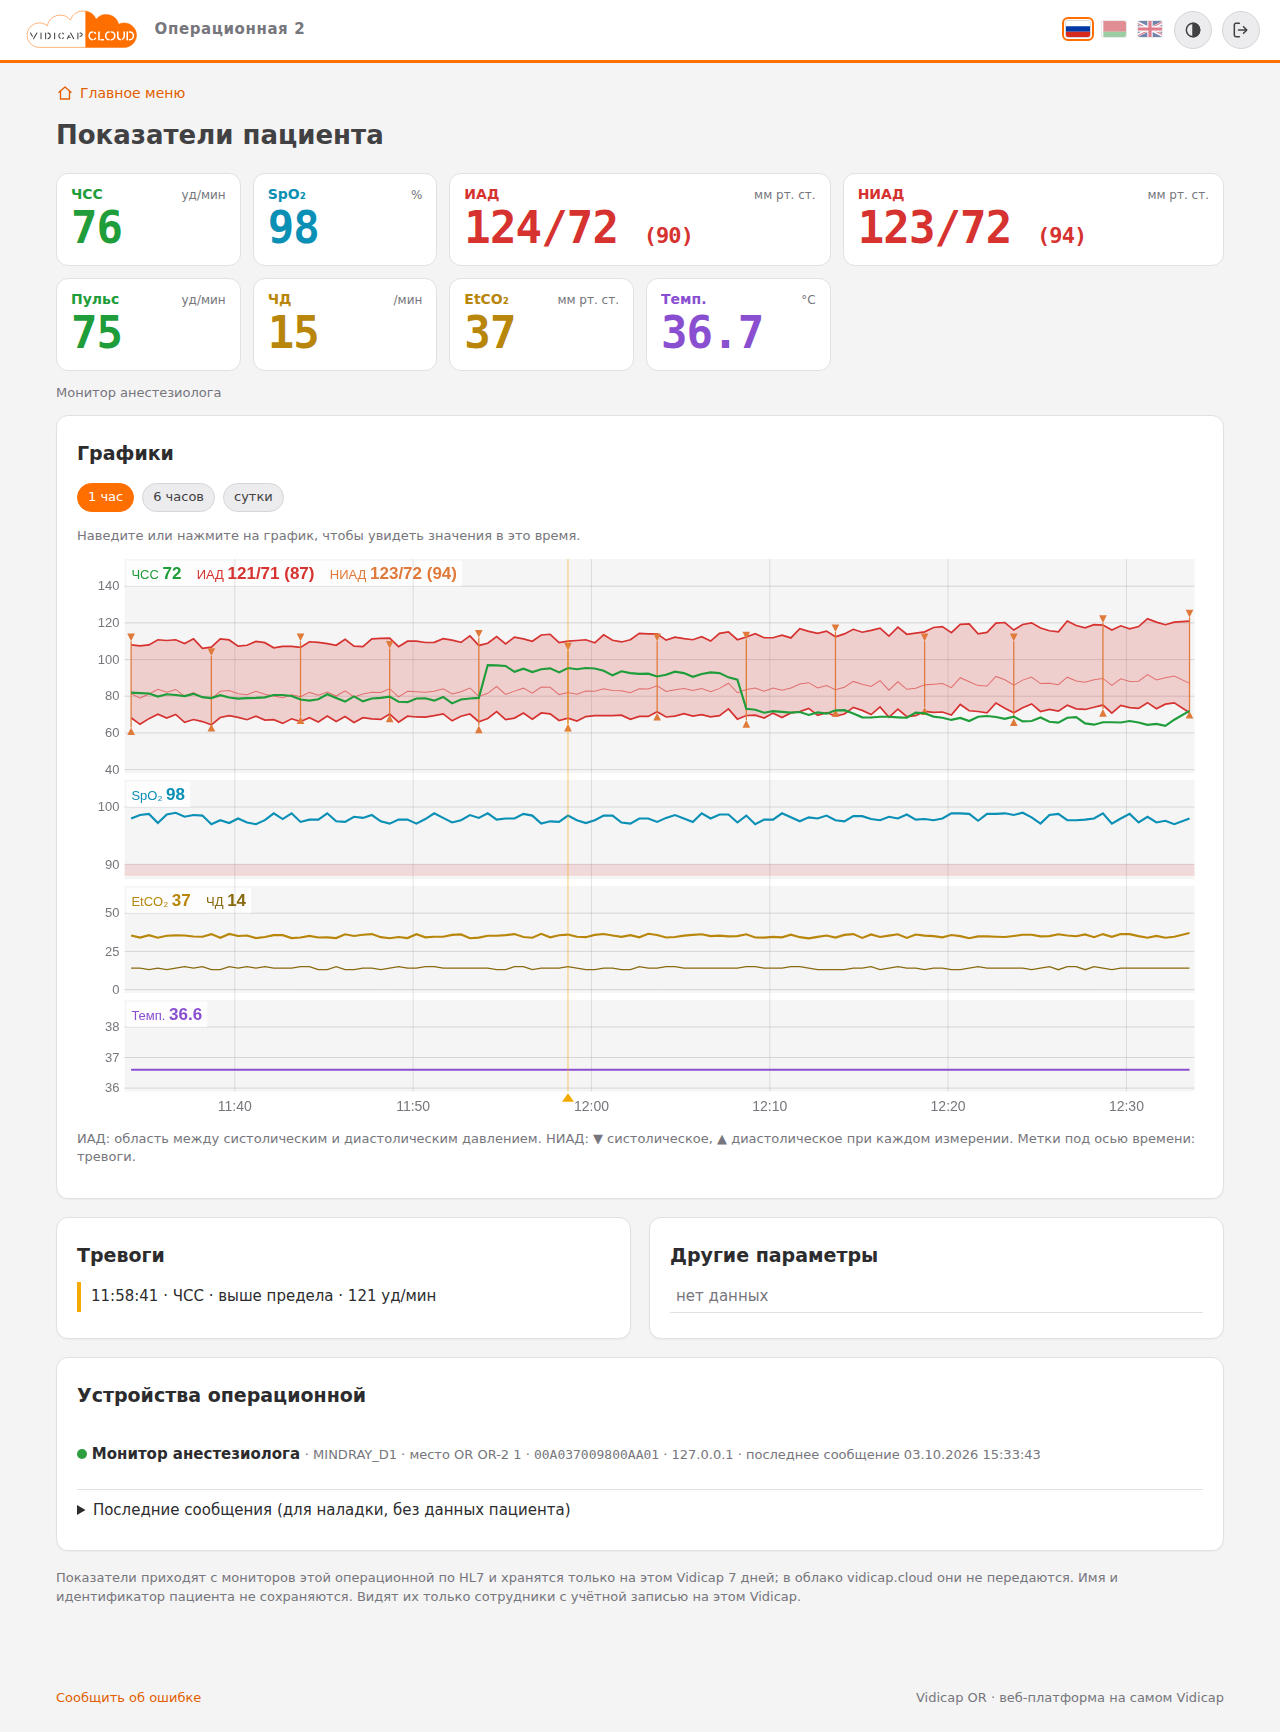
Task: Click the ЧСС 72 chart legend
Action: coord(156,574)
